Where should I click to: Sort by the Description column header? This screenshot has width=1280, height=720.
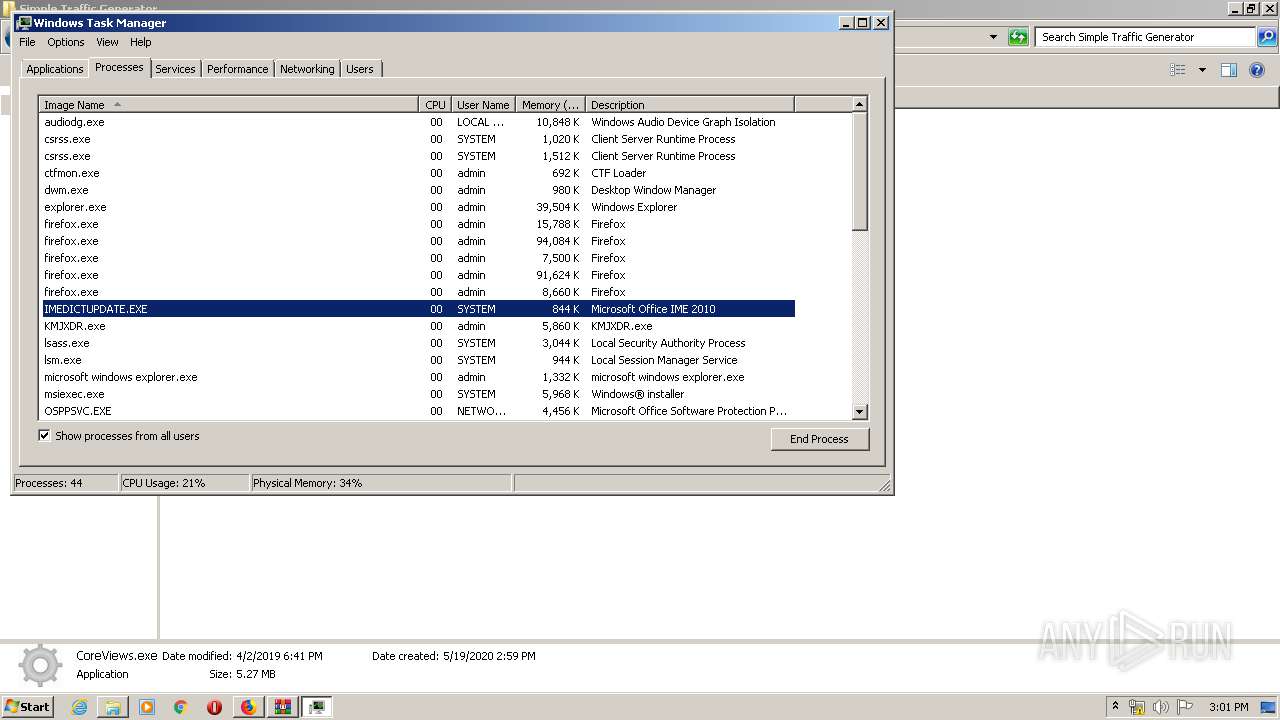690,104
